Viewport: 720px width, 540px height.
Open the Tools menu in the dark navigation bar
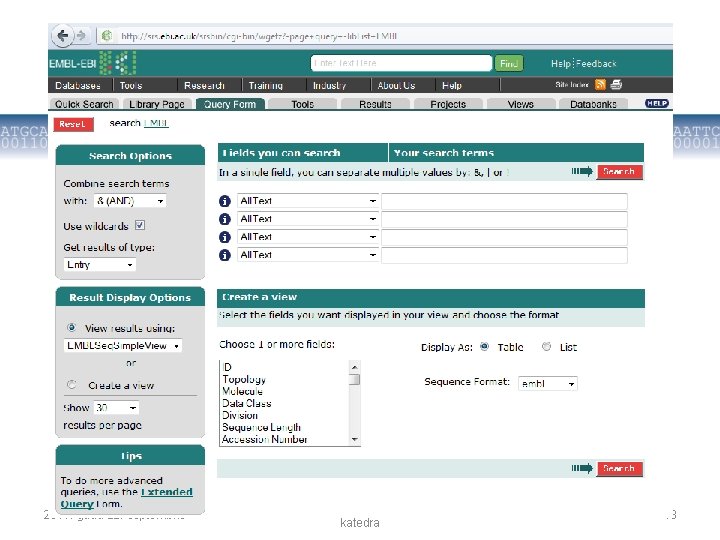pos(131,85)
